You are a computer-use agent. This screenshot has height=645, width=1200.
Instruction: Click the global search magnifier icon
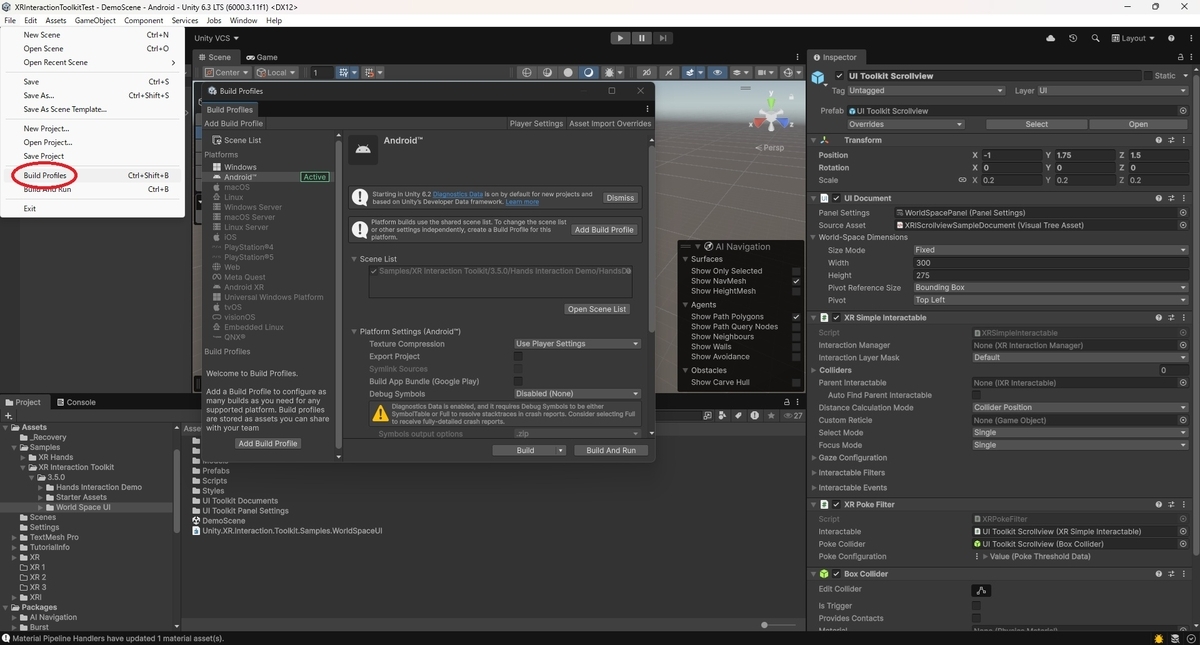tap(1095, 38)
